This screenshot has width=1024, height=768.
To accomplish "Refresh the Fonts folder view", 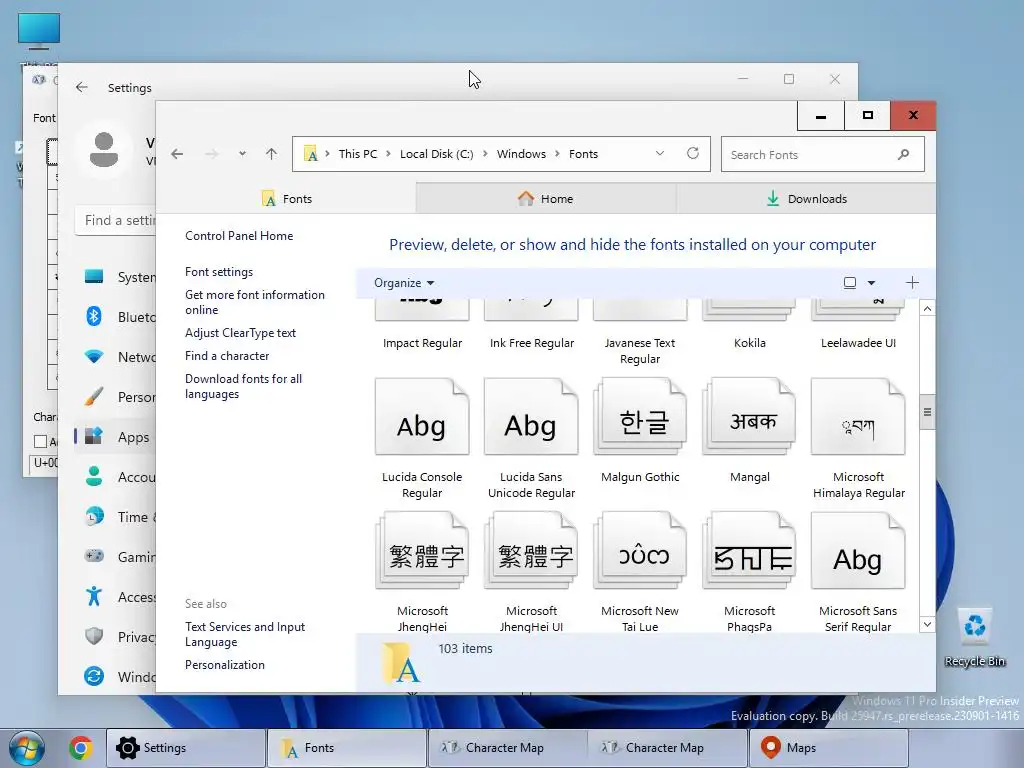I will [693, 153].
